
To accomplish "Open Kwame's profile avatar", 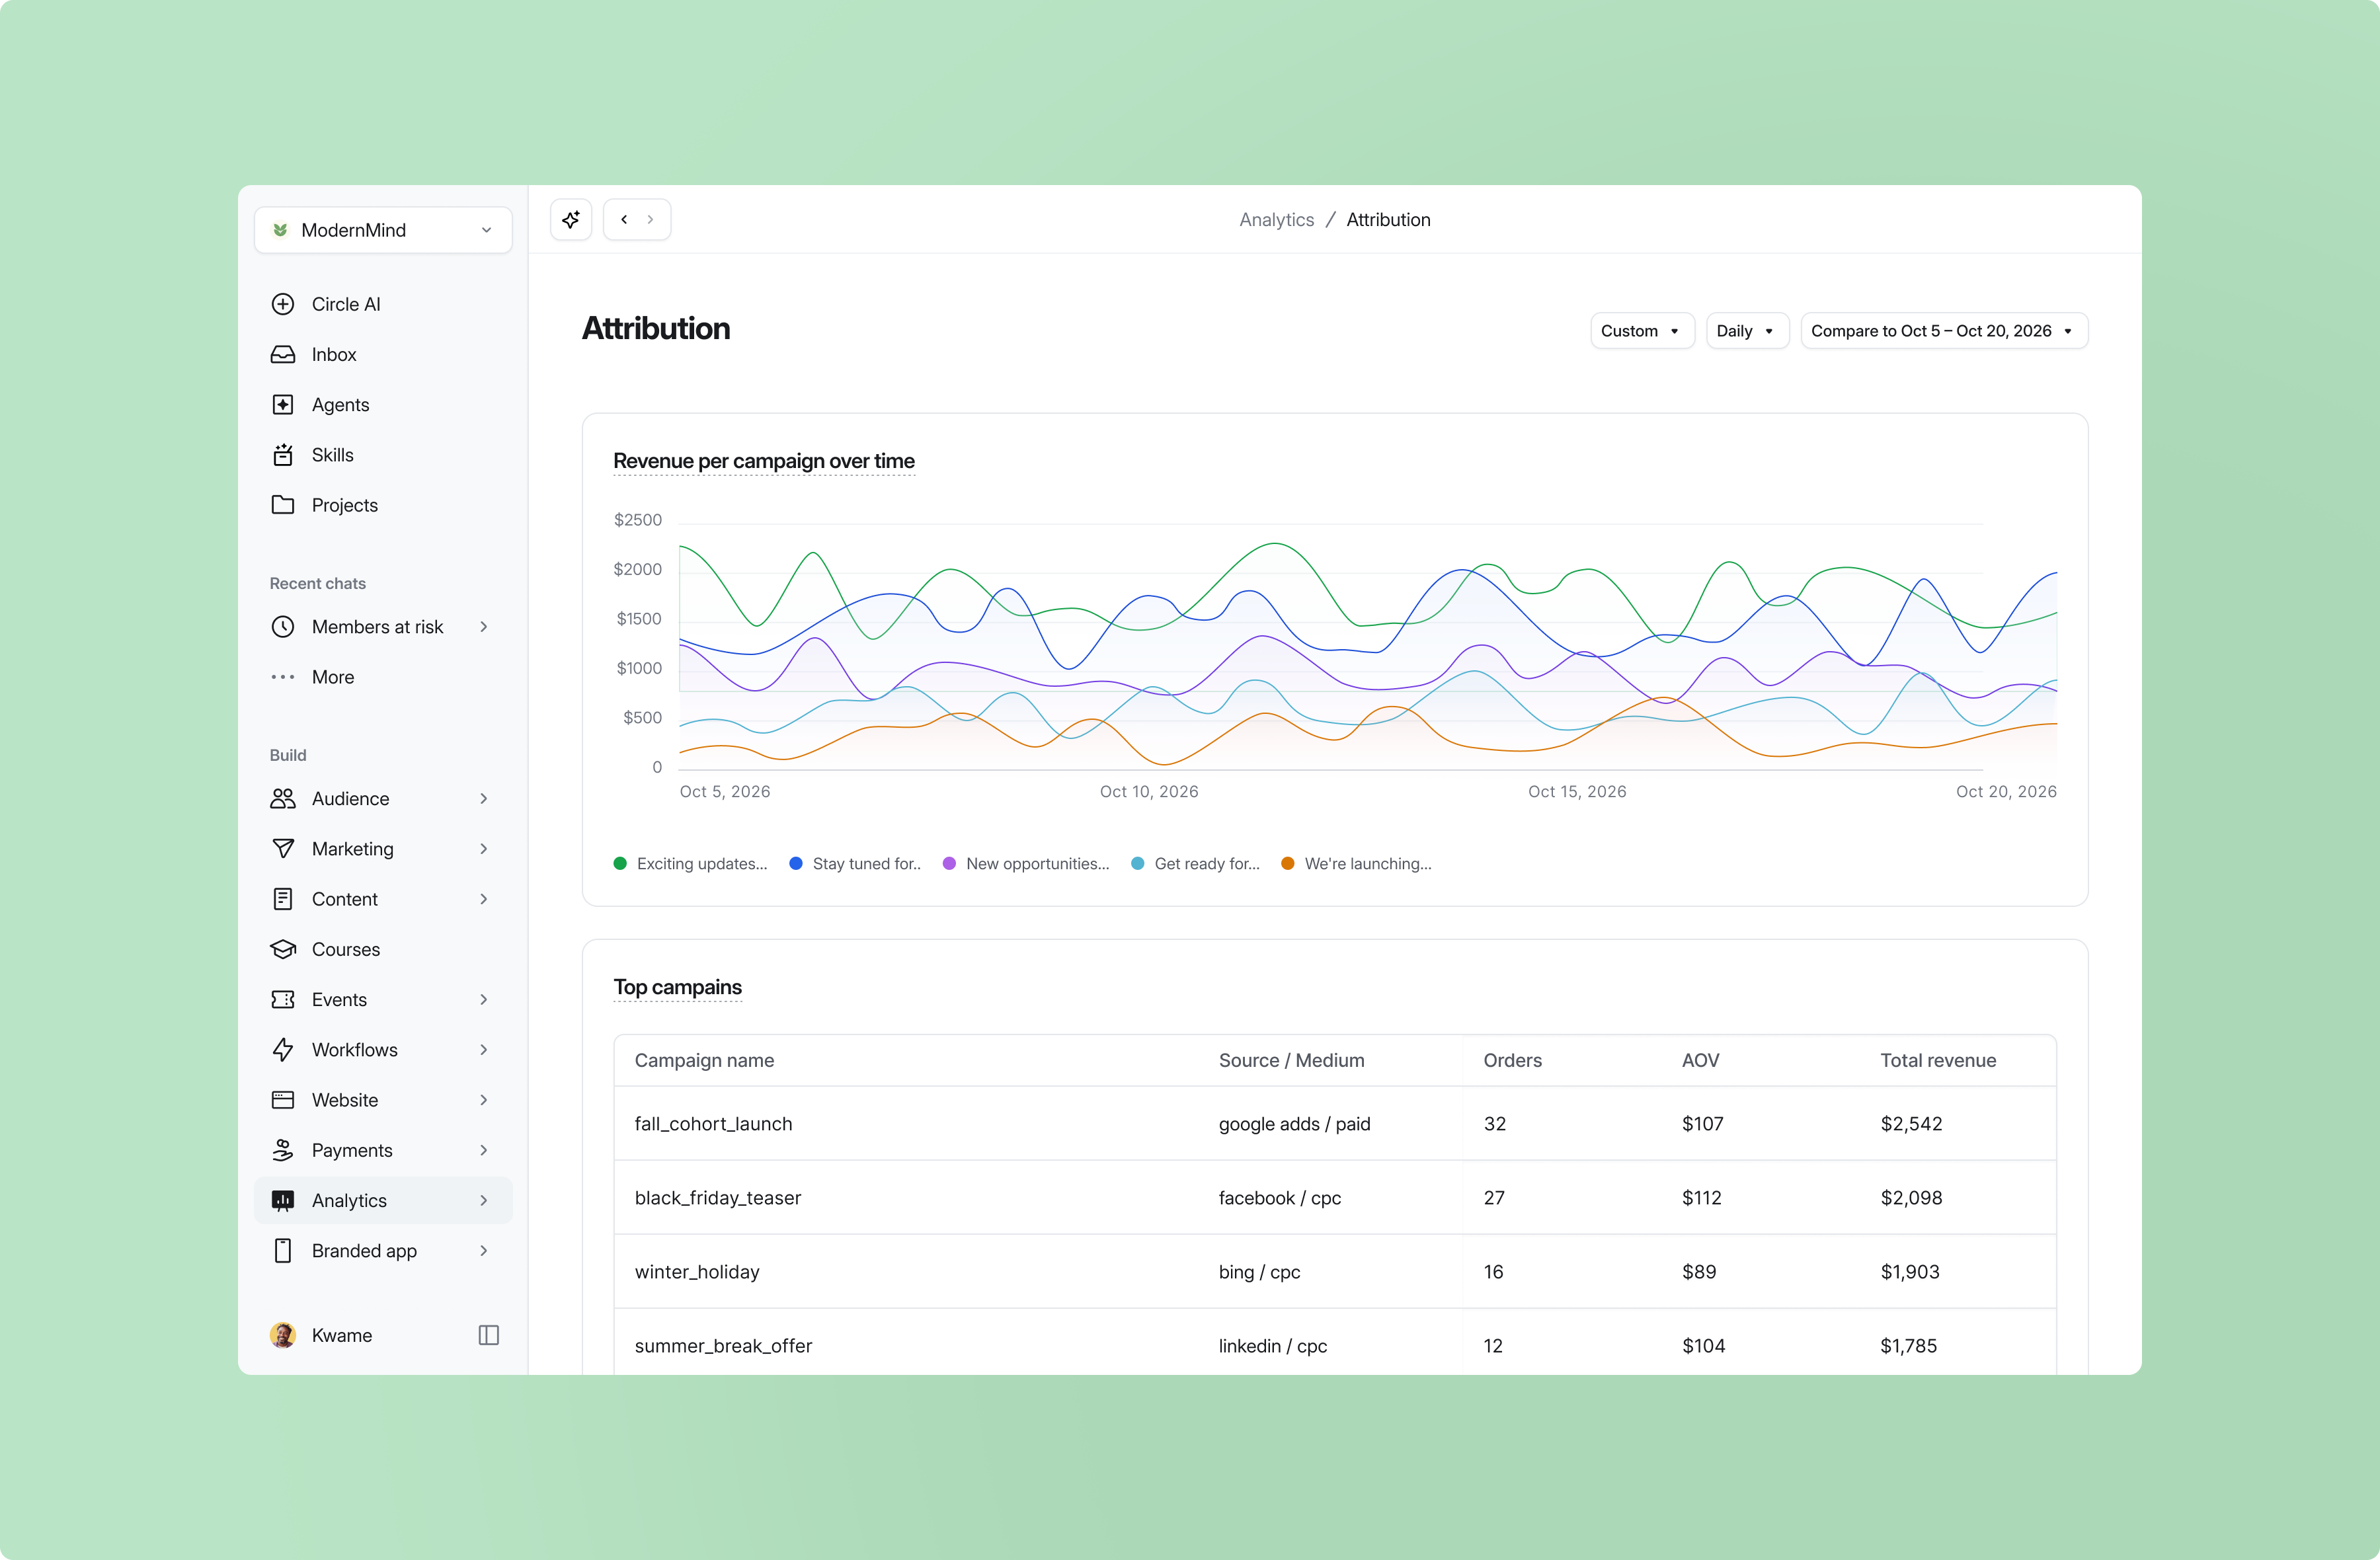I will point(283,1335).
